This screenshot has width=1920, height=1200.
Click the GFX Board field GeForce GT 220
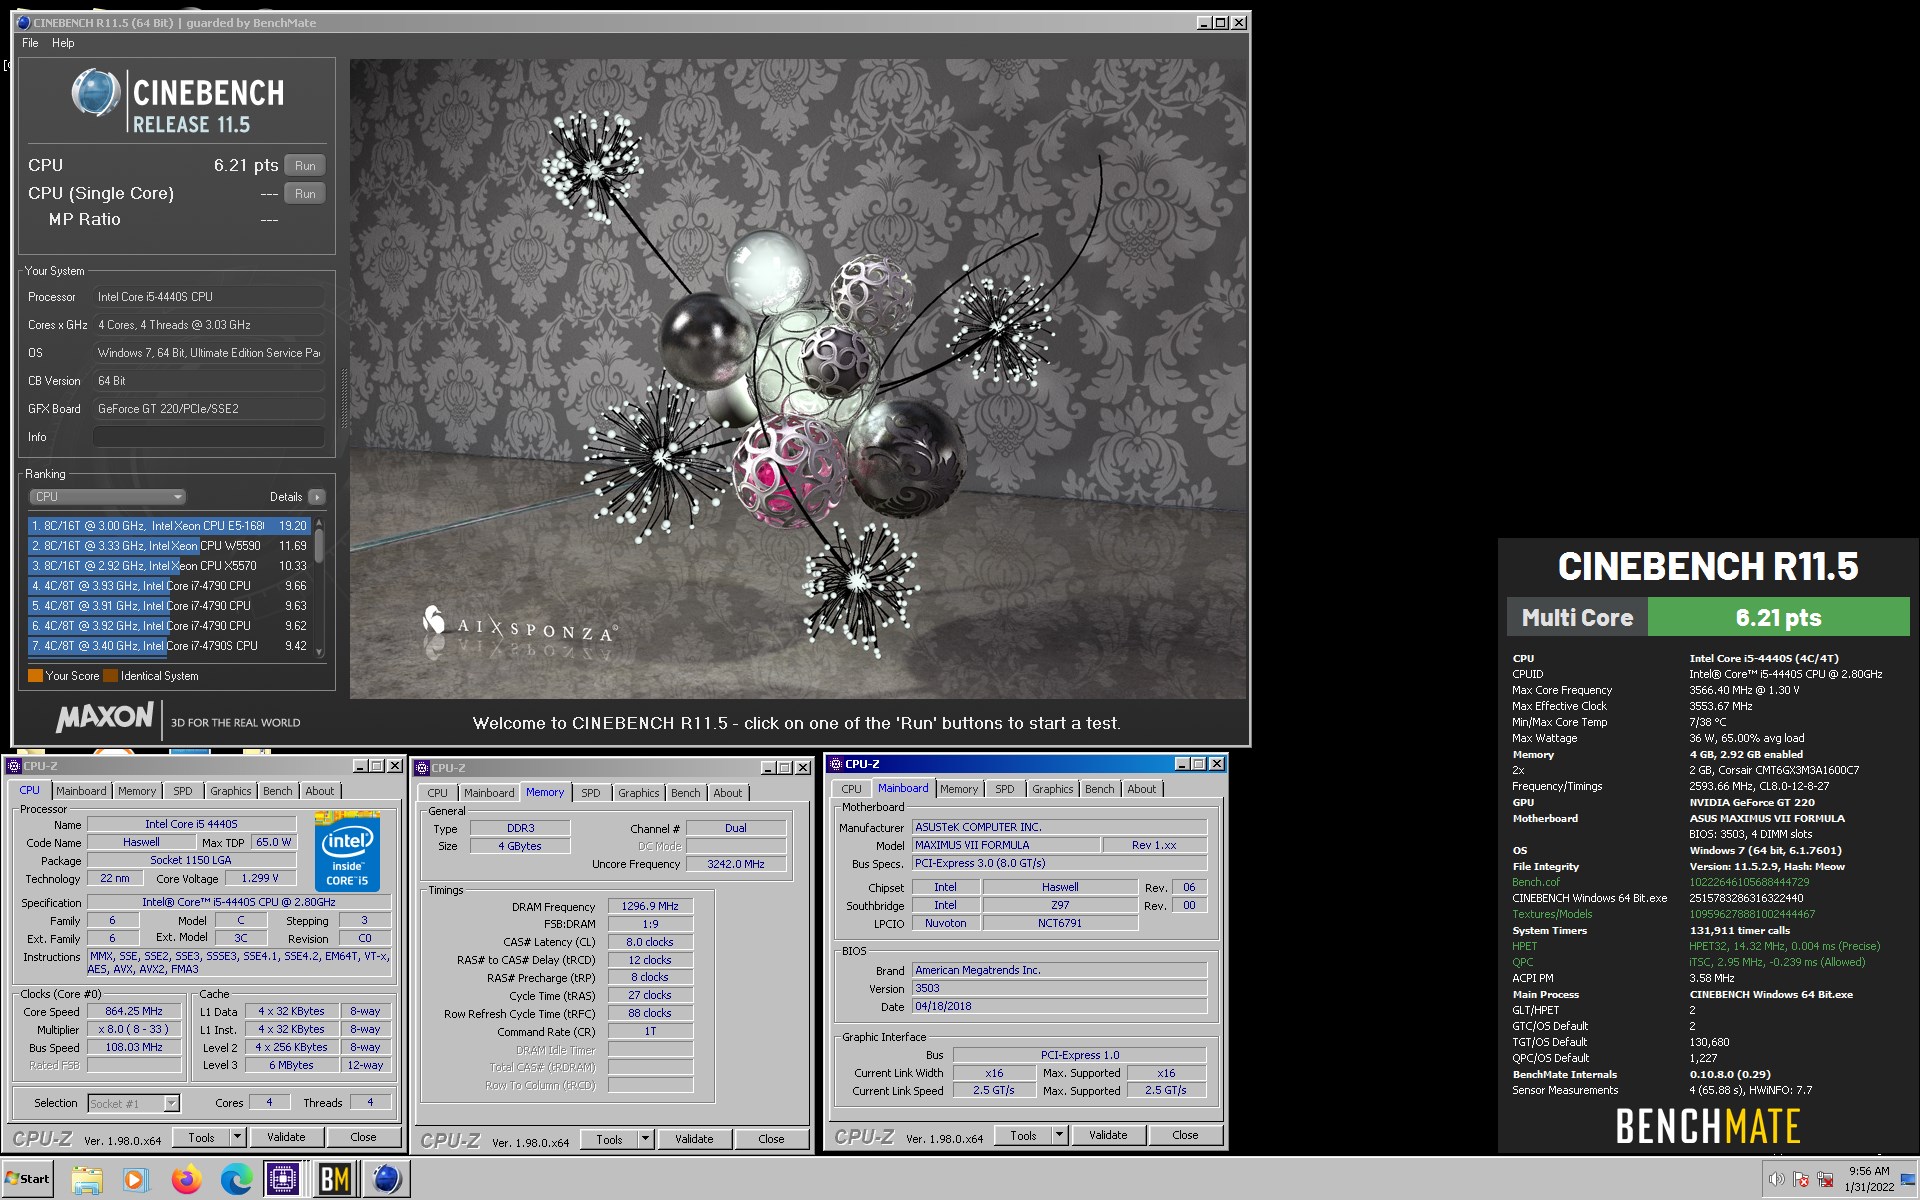(x=208, y=409)
